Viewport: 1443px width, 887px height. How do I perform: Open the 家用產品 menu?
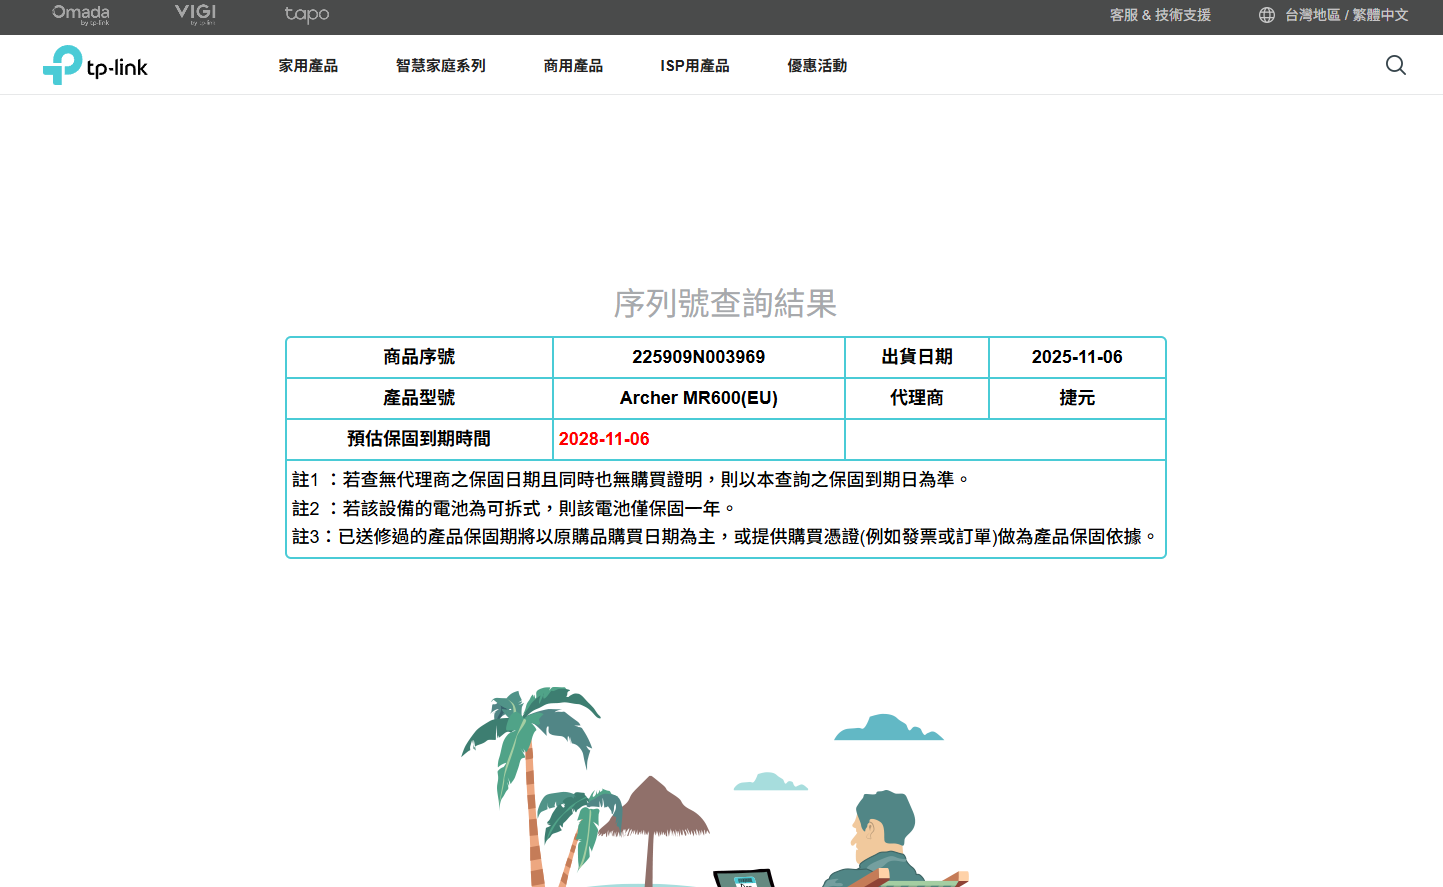point(308,65)
